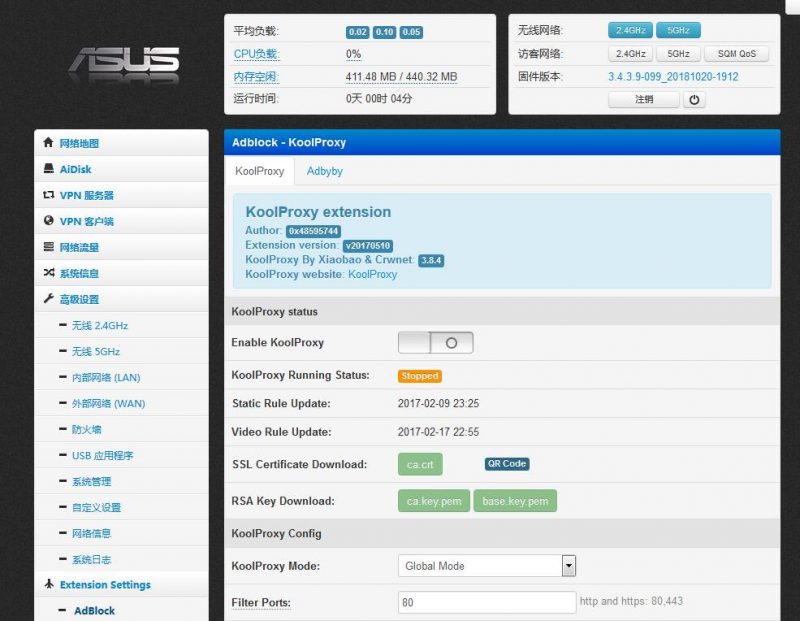Viewport: 800px width, 621px height.
Task: Click the Filter Ports input field
Action: (487, 602)
